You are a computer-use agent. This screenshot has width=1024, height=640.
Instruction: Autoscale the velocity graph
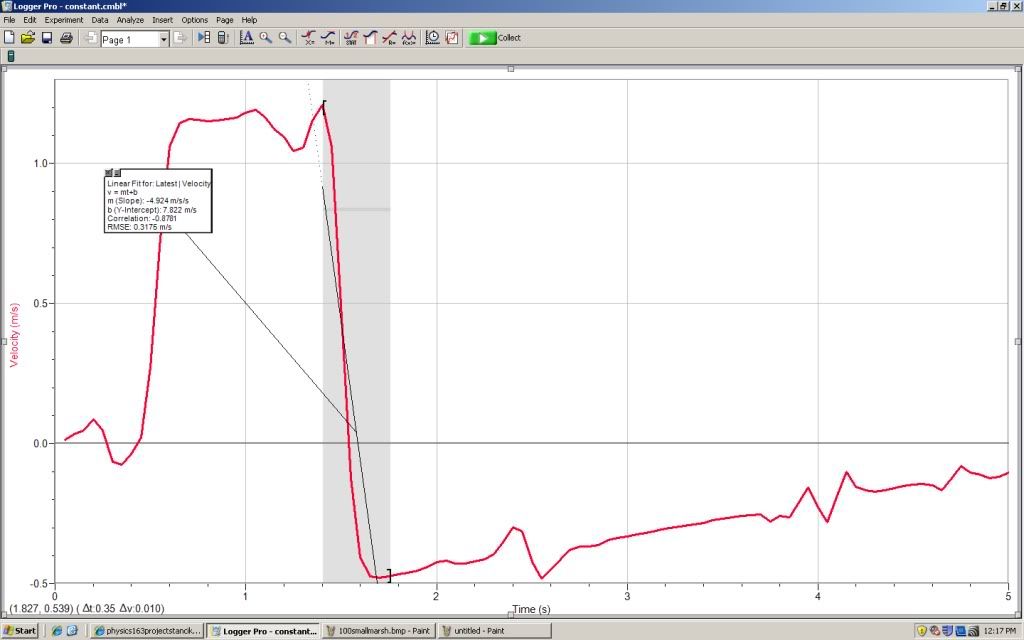coord(246,37)
